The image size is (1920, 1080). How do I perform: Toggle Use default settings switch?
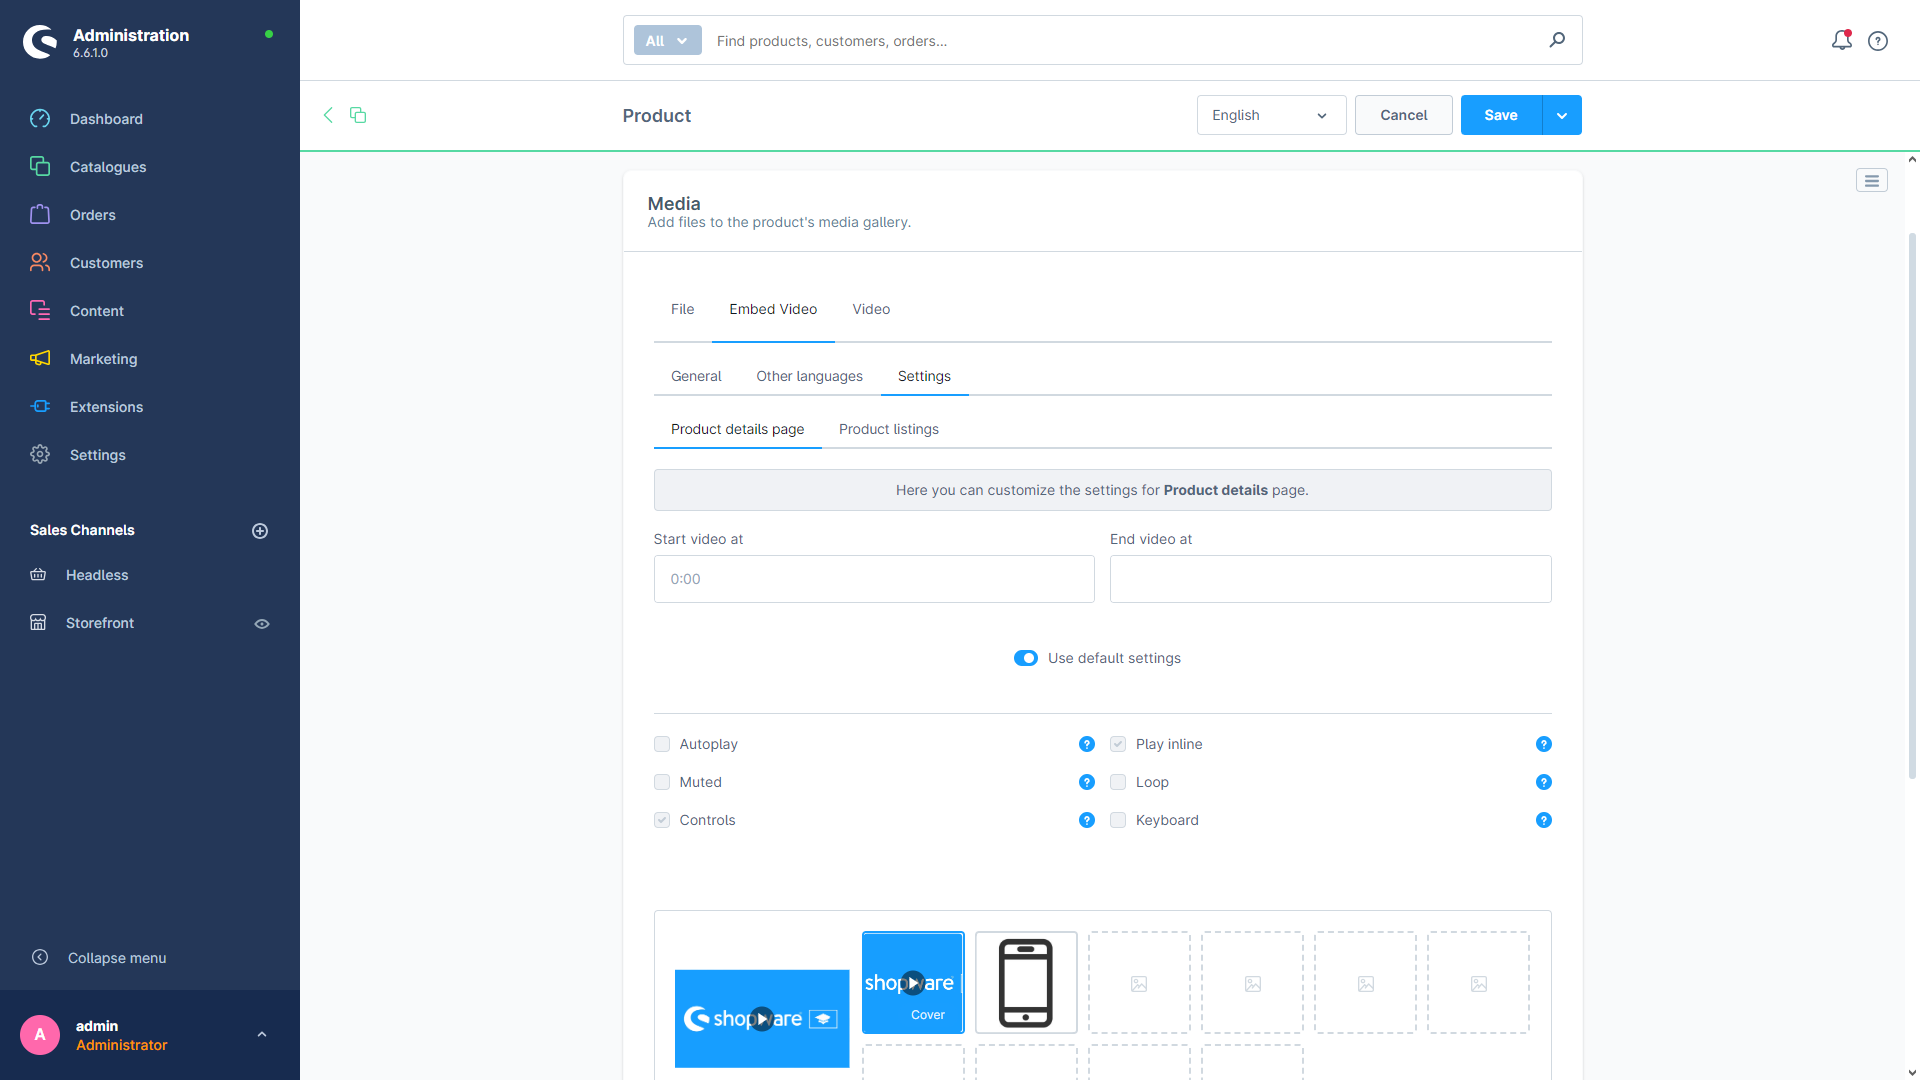(x=1026, y=658)
